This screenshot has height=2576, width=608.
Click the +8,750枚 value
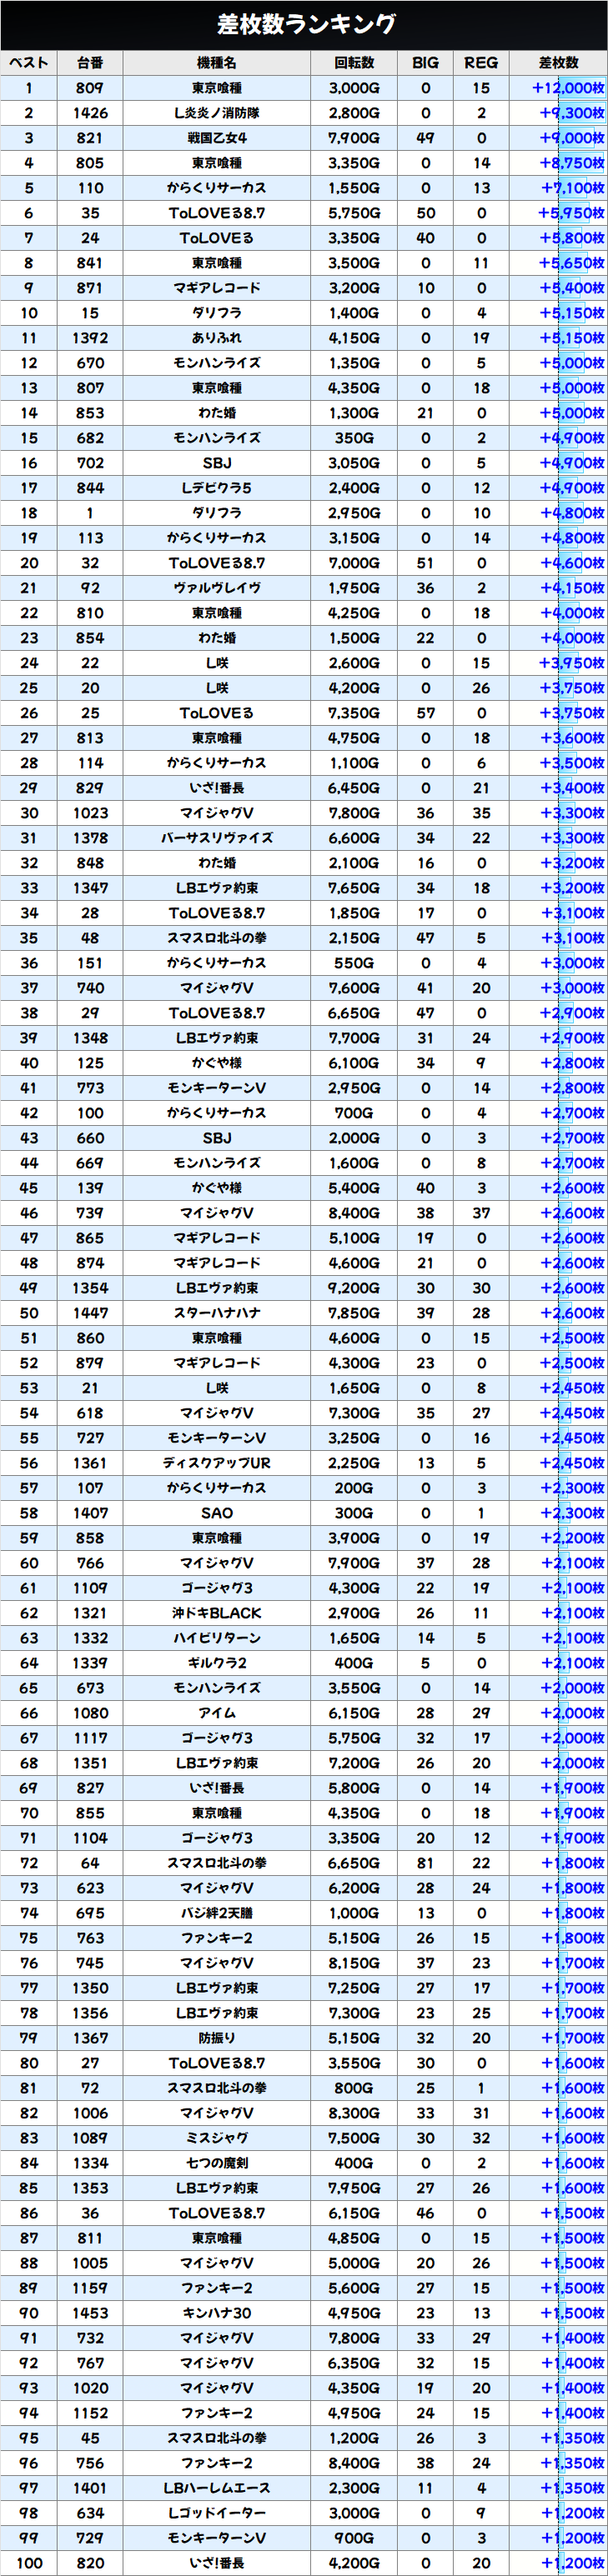click(572, 163)
